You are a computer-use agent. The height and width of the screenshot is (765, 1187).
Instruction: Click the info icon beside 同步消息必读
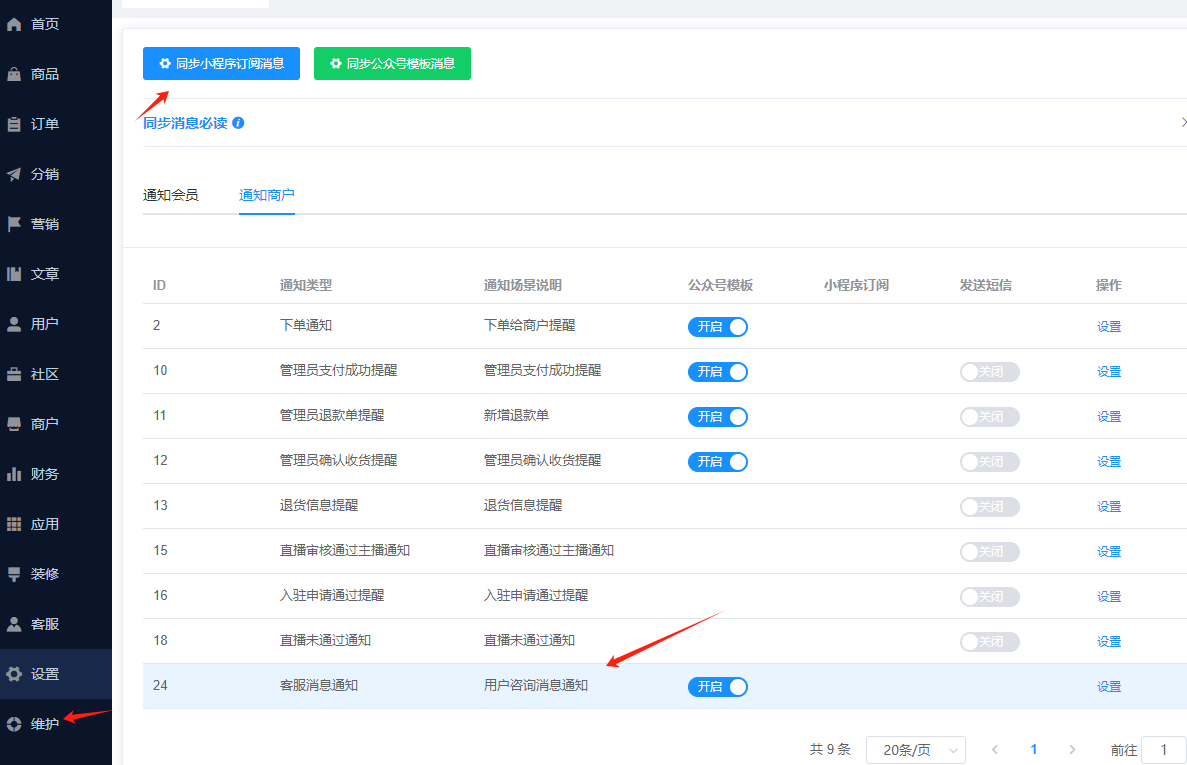tap(238, 123)
